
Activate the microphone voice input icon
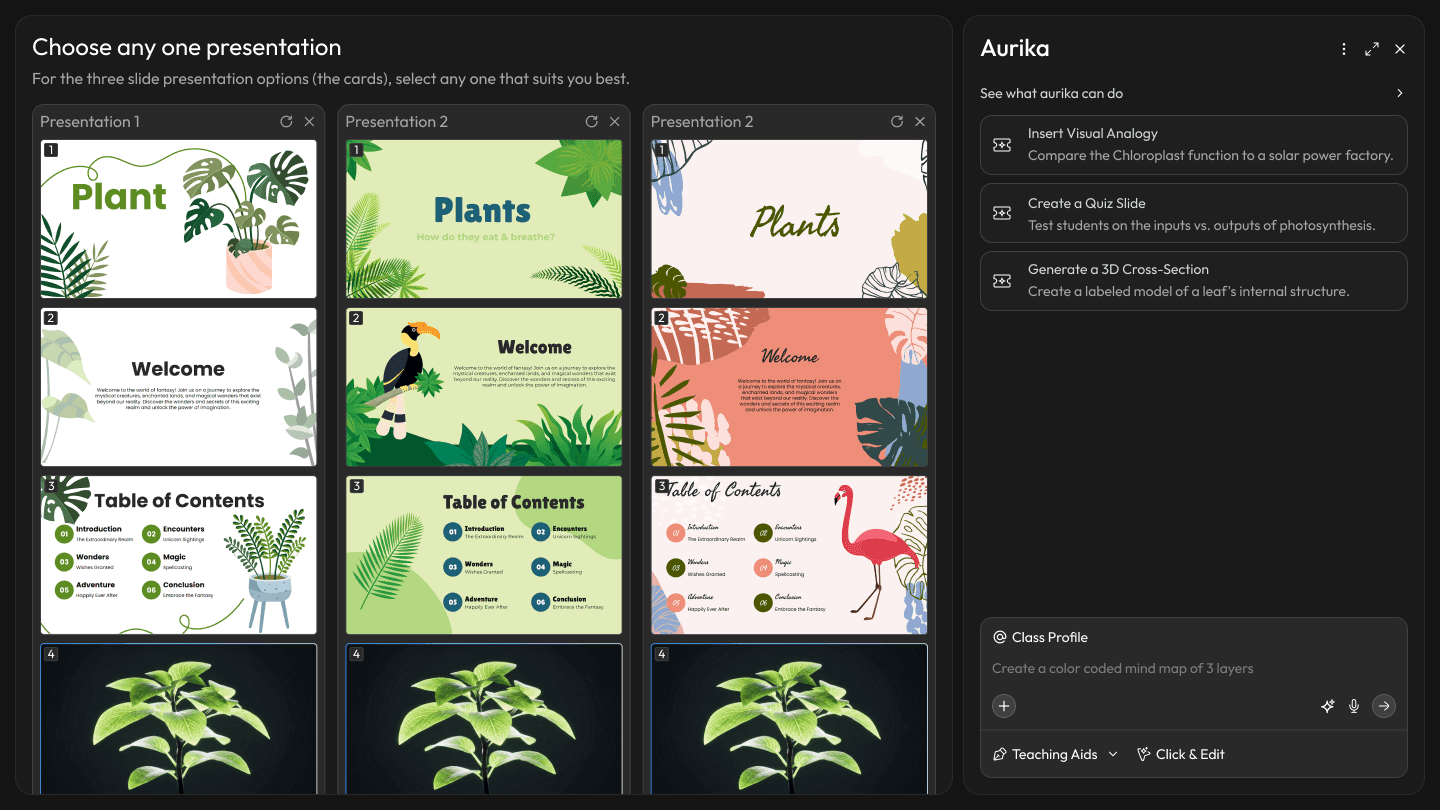[x=1353, y=706]
